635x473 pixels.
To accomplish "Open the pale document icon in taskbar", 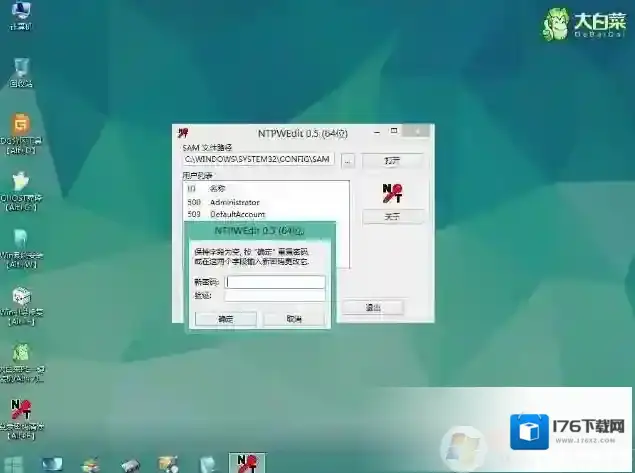I will pos(208,464).
